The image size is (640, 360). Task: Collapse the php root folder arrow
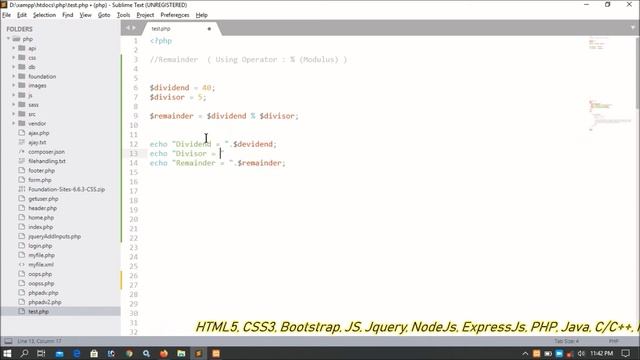[8, 39]
